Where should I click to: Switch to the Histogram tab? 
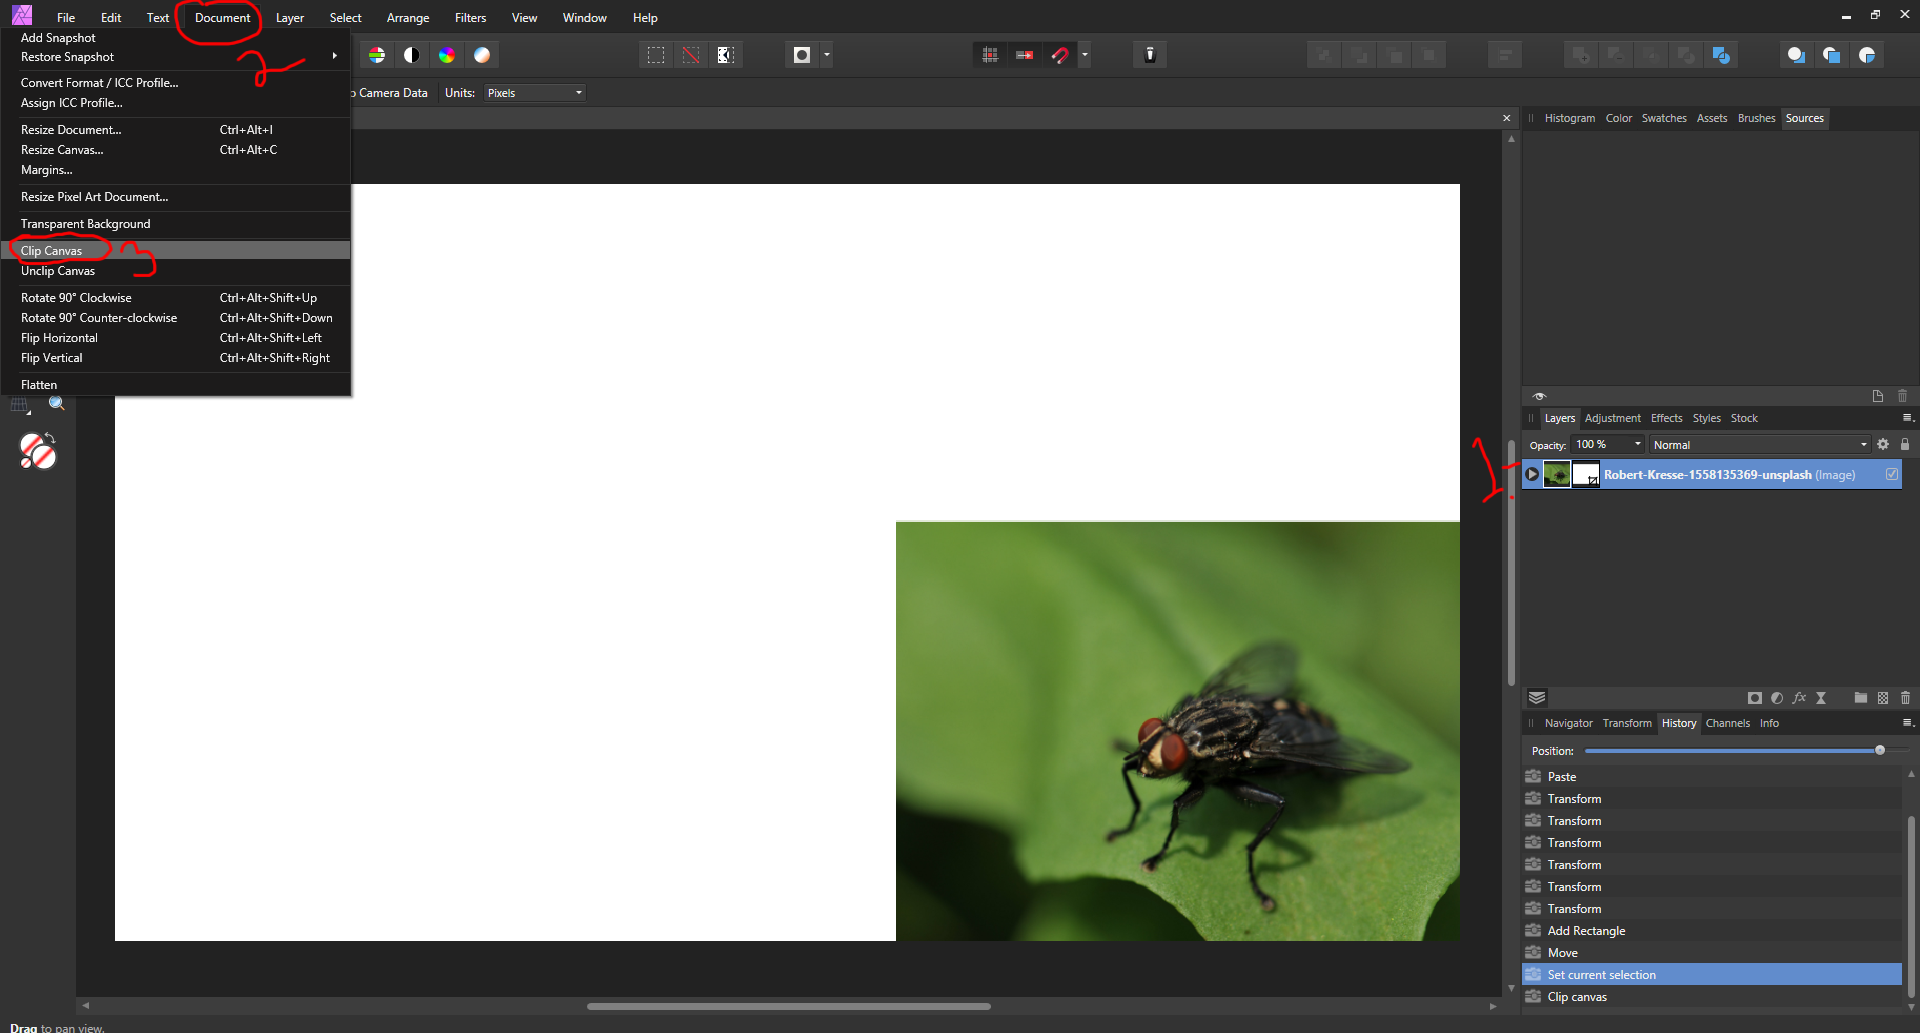(x=1569, y=118)
